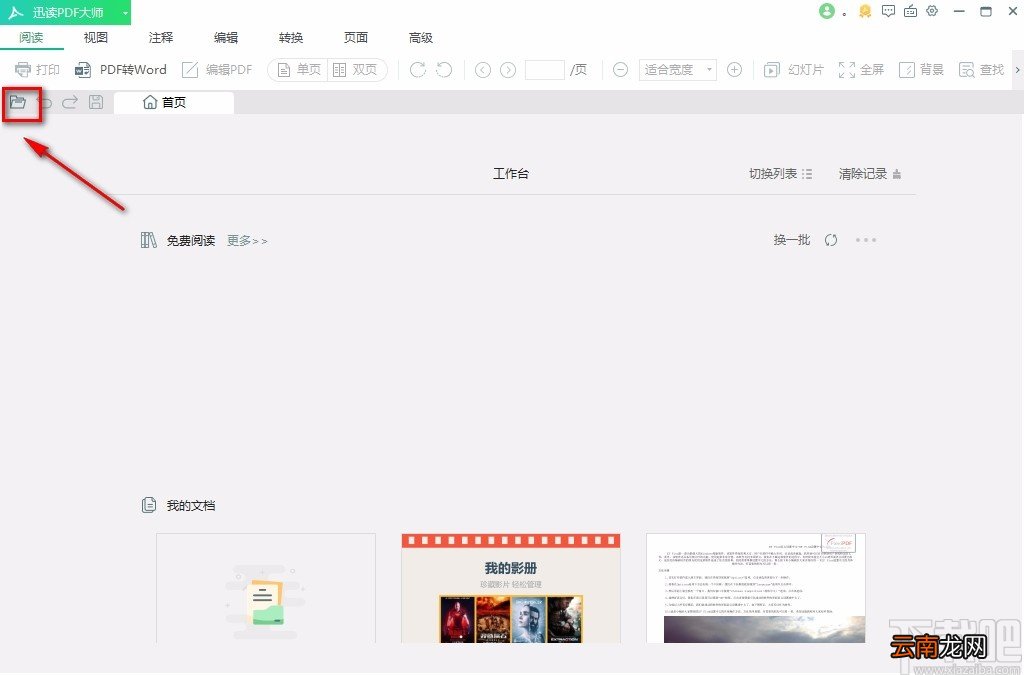The image size is (1024, 675).
Task: Open the 查找 search tool
Action: [981, 69]
